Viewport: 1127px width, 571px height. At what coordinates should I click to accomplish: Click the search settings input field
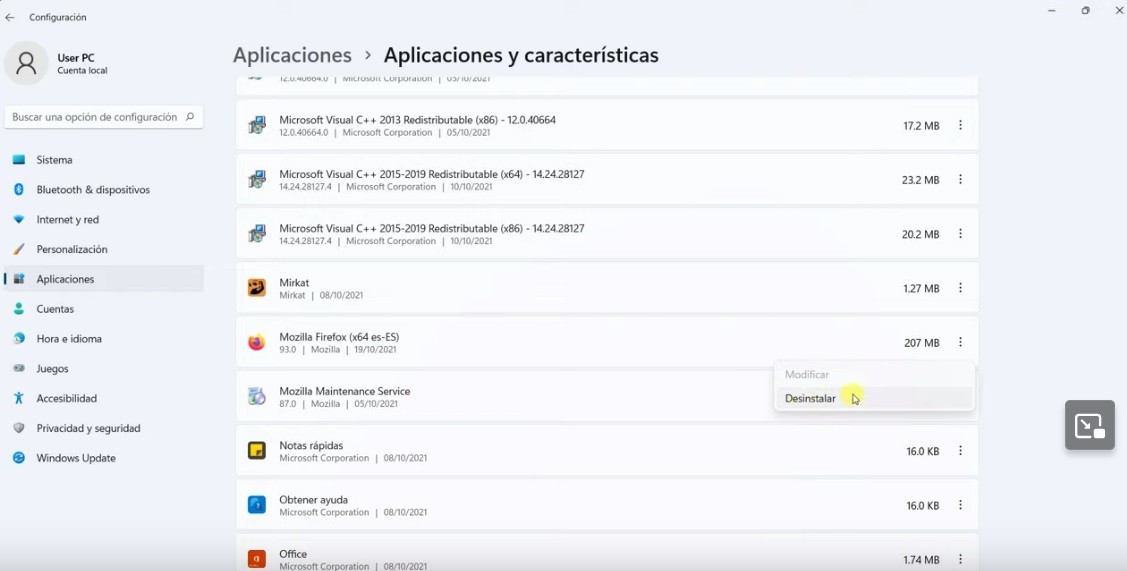[x=104, y=117]
